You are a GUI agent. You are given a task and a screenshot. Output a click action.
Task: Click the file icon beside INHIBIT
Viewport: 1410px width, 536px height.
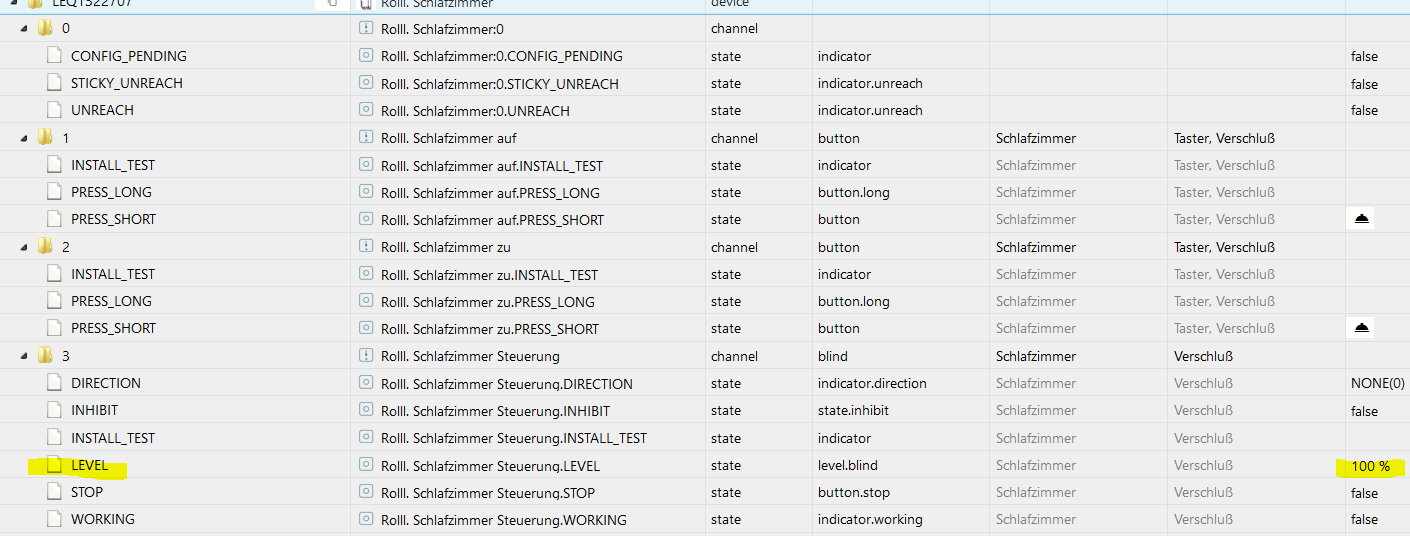point(55,410)
